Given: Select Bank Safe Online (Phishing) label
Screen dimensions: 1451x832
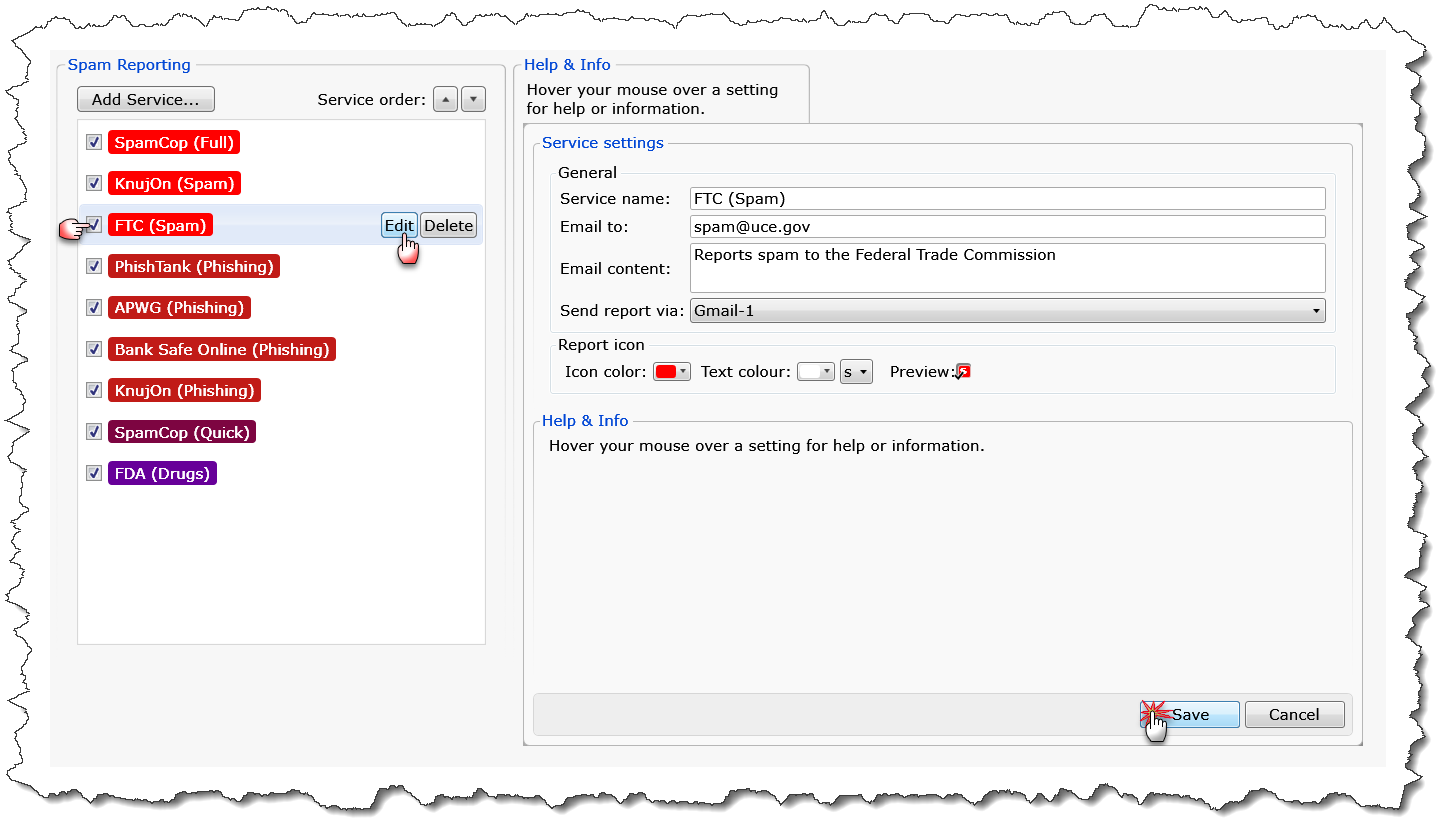Looking at the screenshot, I should pos(222,349).
